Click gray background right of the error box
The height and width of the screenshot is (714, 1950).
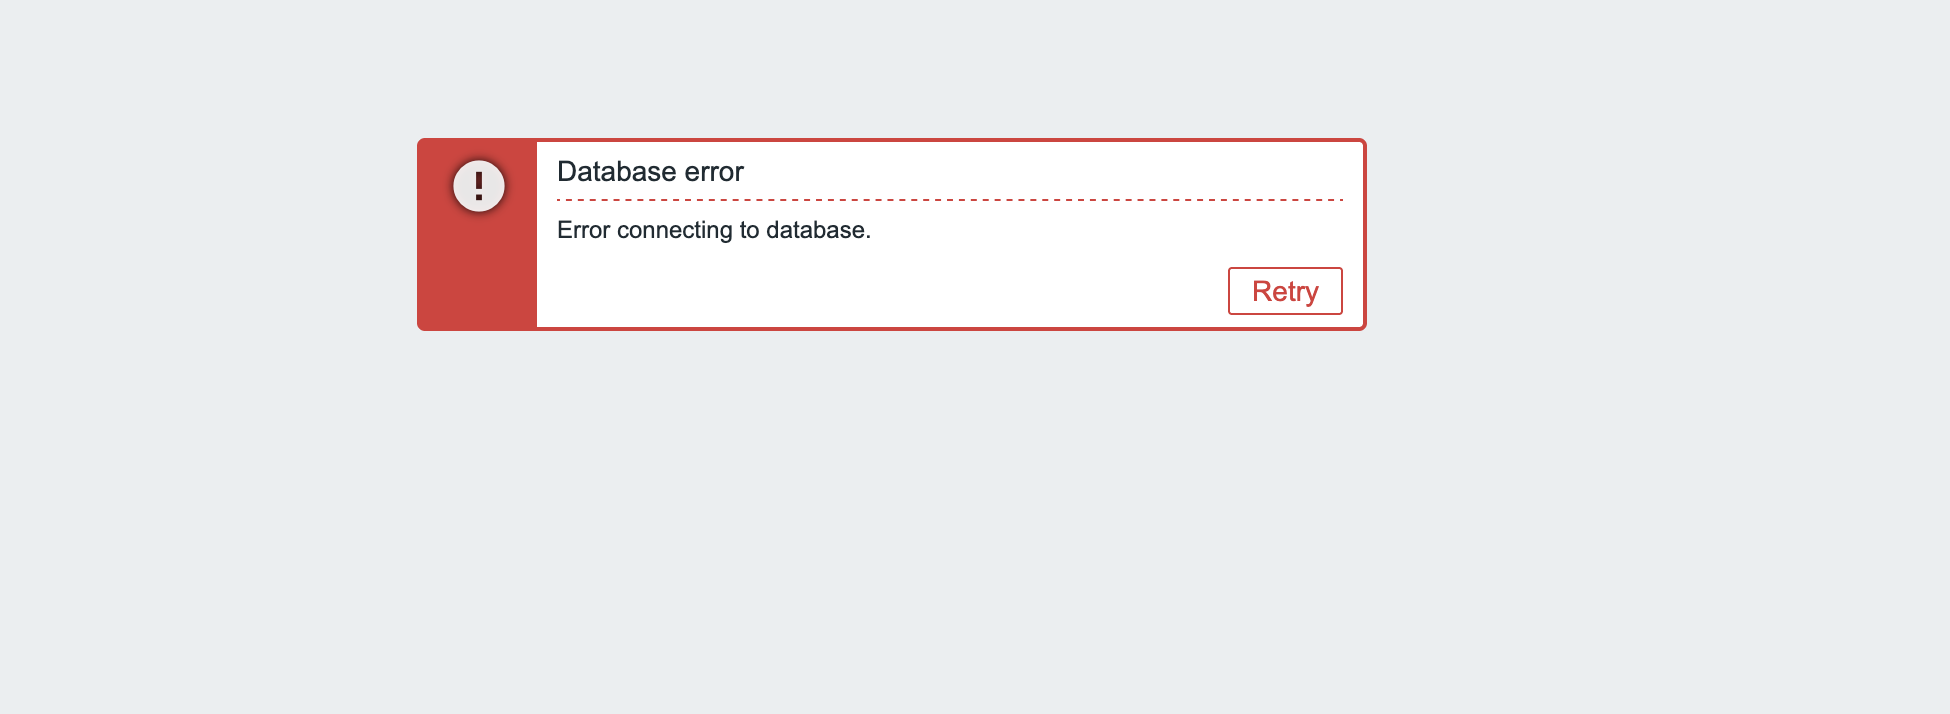1650,235
